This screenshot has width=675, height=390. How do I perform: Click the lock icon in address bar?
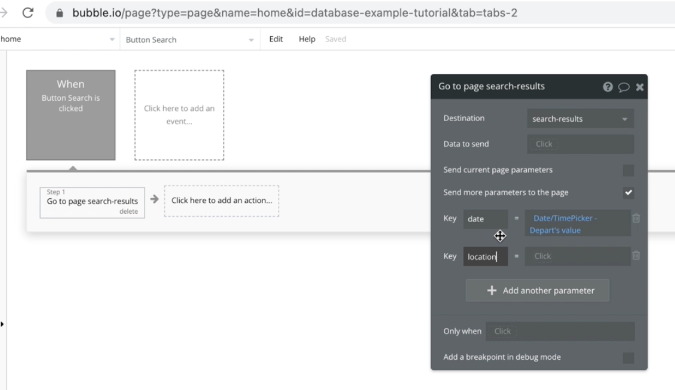(60, 13)
